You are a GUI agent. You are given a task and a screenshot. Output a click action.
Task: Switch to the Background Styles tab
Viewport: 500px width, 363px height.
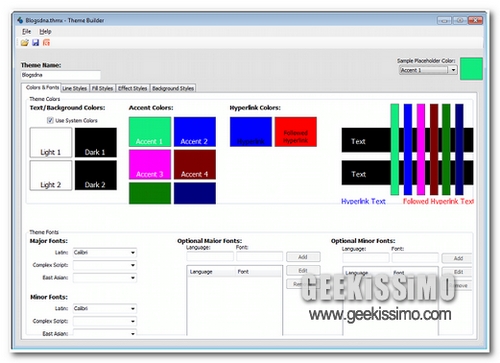click(173, 88)
